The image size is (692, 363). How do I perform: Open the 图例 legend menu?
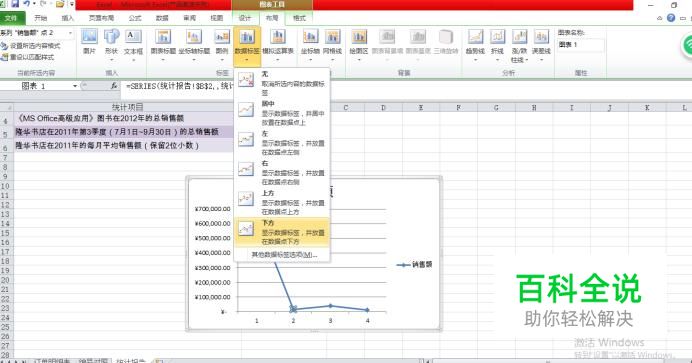coord(222,44)
